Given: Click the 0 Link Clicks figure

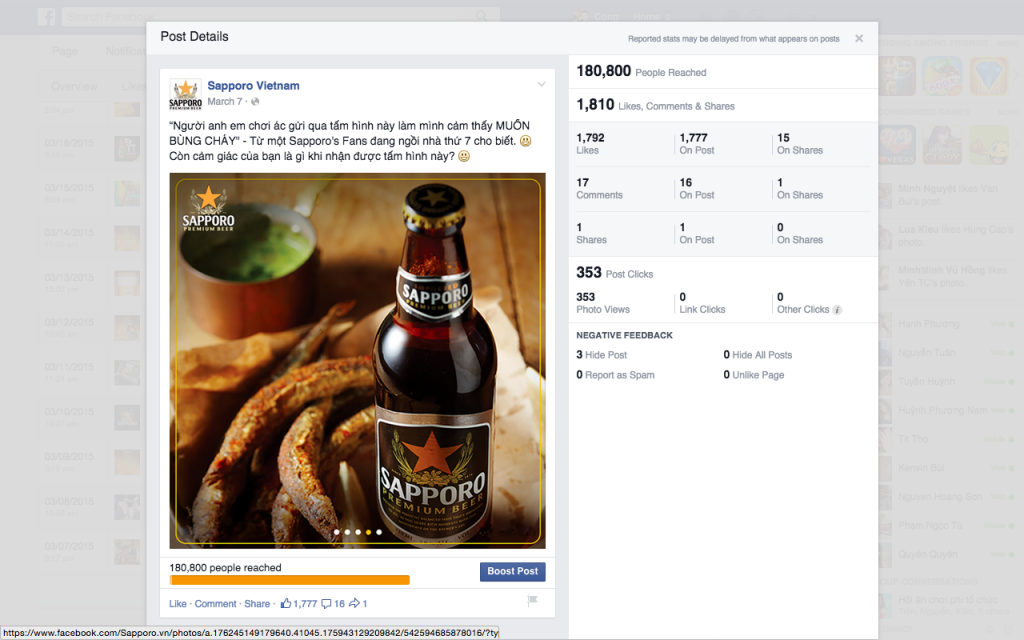Looking at the screenshot, I should coord(702,303).
